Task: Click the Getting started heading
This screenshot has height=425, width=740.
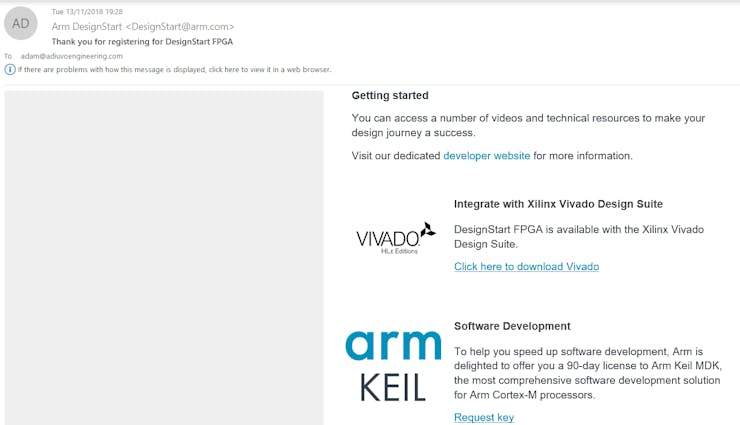Action: [390, 95]
